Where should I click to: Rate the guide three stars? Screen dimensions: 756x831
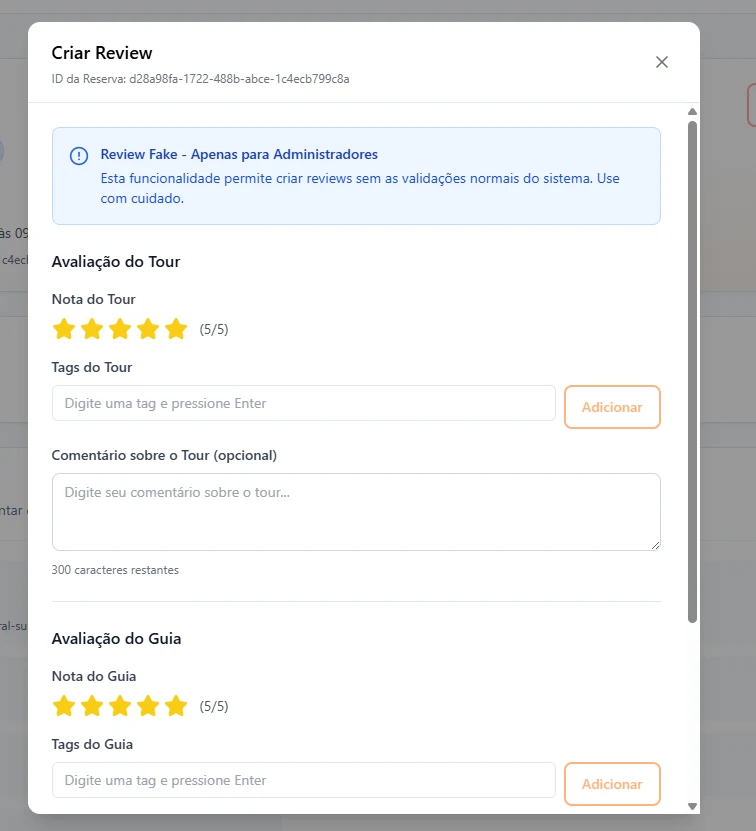click(x=120, y=706)
